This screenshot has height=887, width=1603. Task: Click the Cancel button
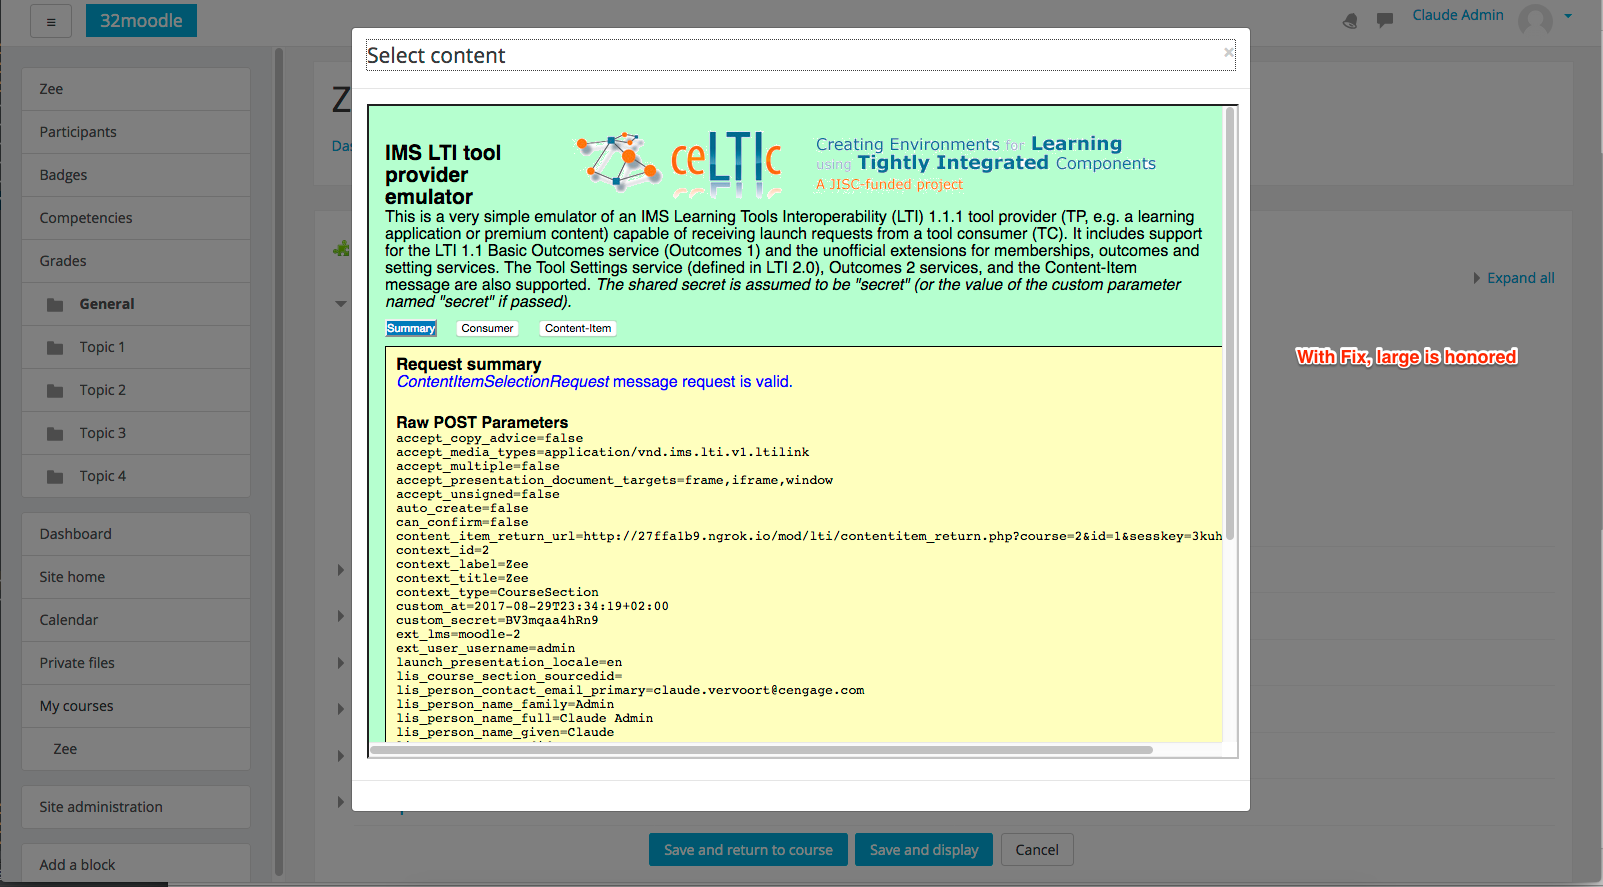click(1037, 850)
